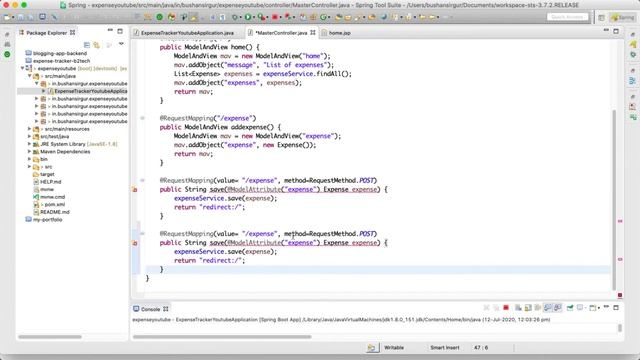This screenshot has width=640, height=360.
Task: Select the target folder
Action: coord(47,174)
